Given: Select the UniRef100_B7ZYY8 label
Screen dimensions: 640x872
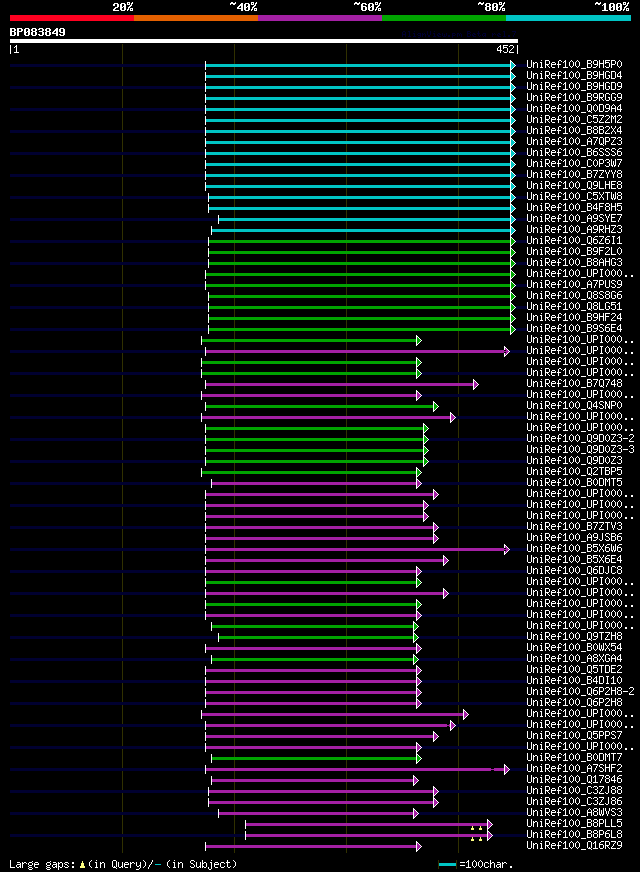Looking at the screenshot, I should click(574, 175).
